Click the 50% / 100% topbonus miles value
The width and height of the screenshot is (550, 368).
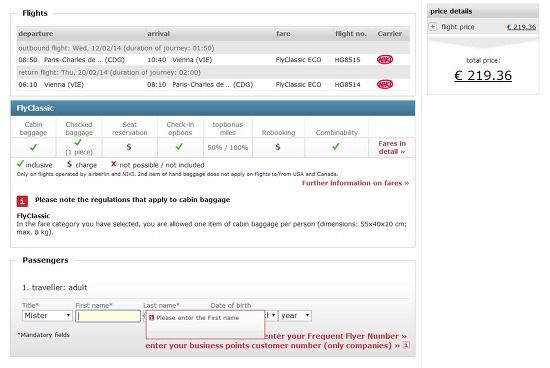[228, 147]
